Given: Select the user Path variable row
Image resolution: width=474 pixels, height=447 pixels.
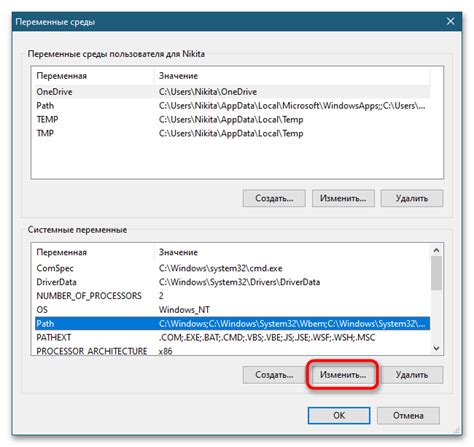Looking at the screenshot, I should [232, 106].
